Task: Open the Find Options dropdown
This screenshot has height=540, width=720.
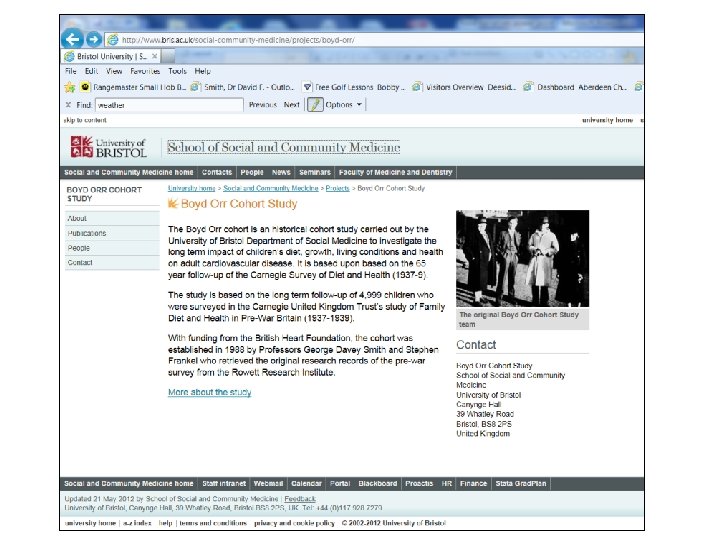Action: (x=343, y=105)
